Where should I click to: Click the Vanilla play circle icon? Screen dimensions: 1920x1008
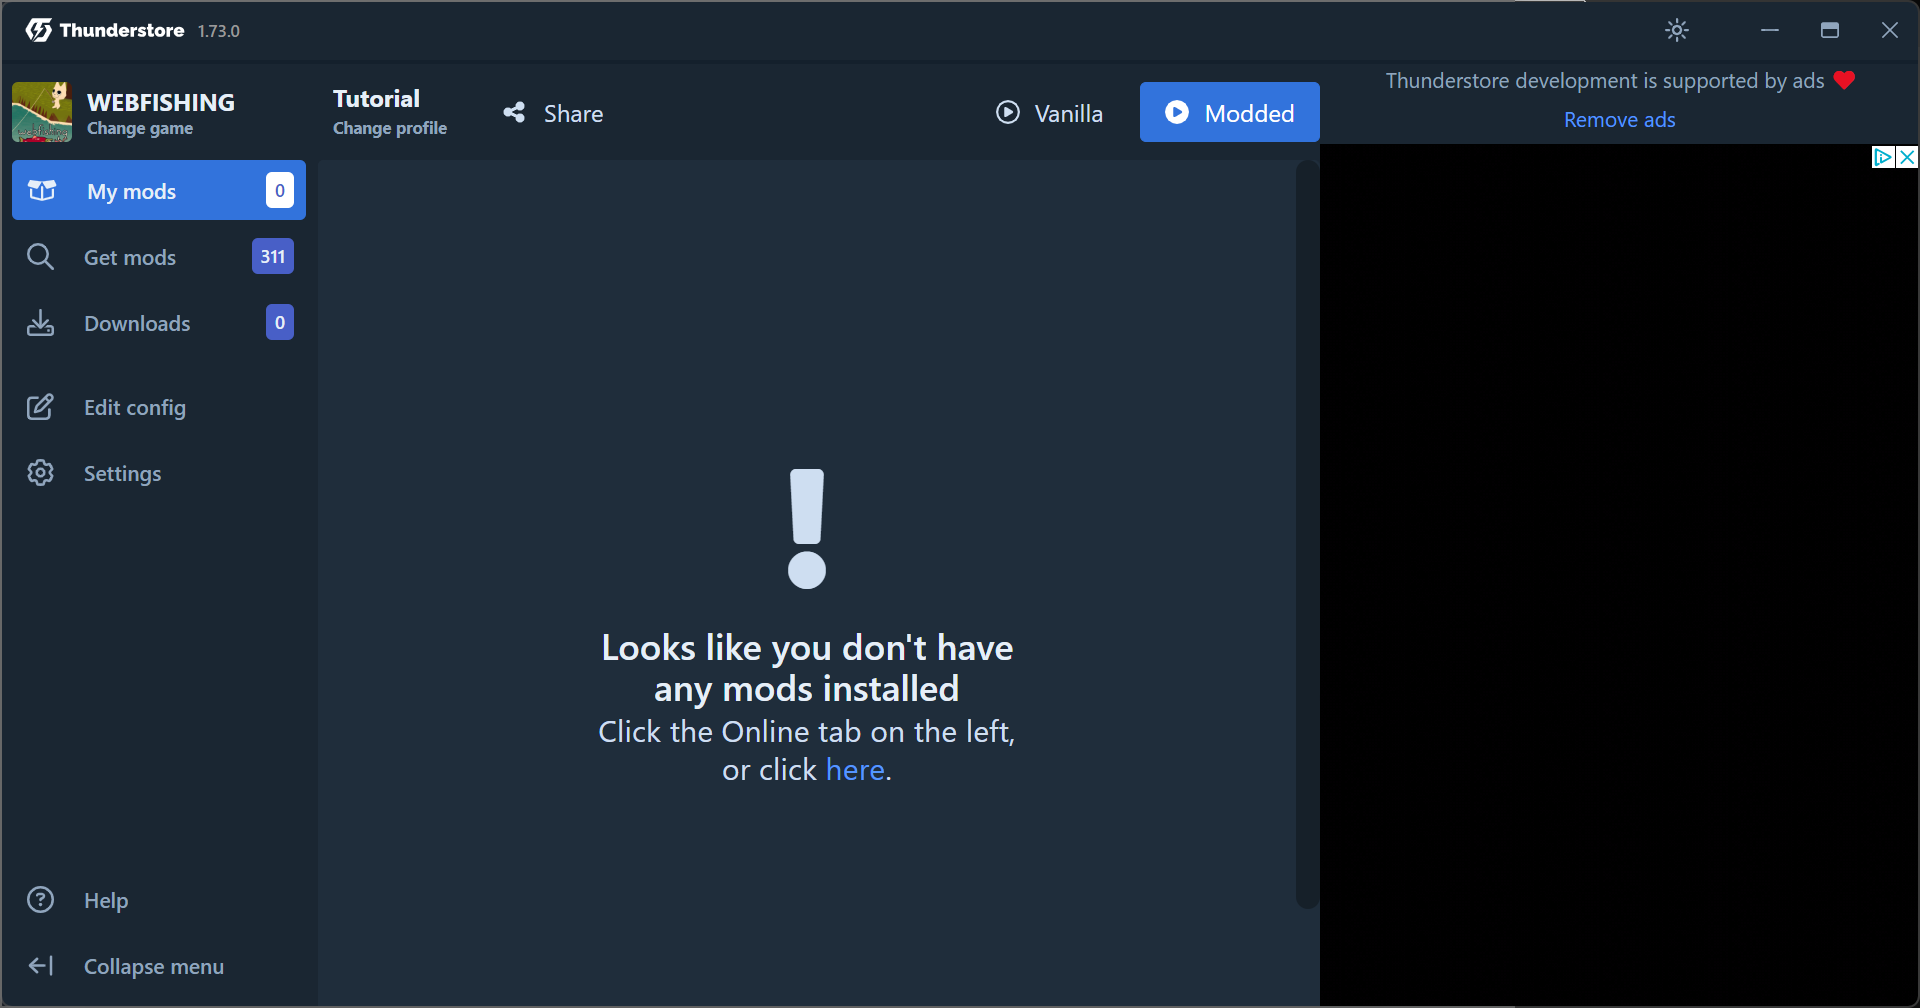coord(1008,112)
